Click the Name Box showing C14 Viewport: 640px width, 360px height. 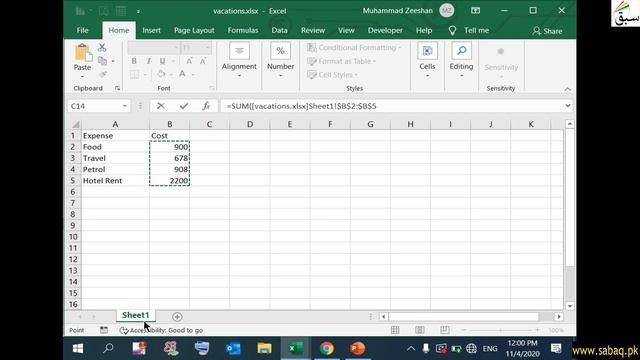point(94,106)
